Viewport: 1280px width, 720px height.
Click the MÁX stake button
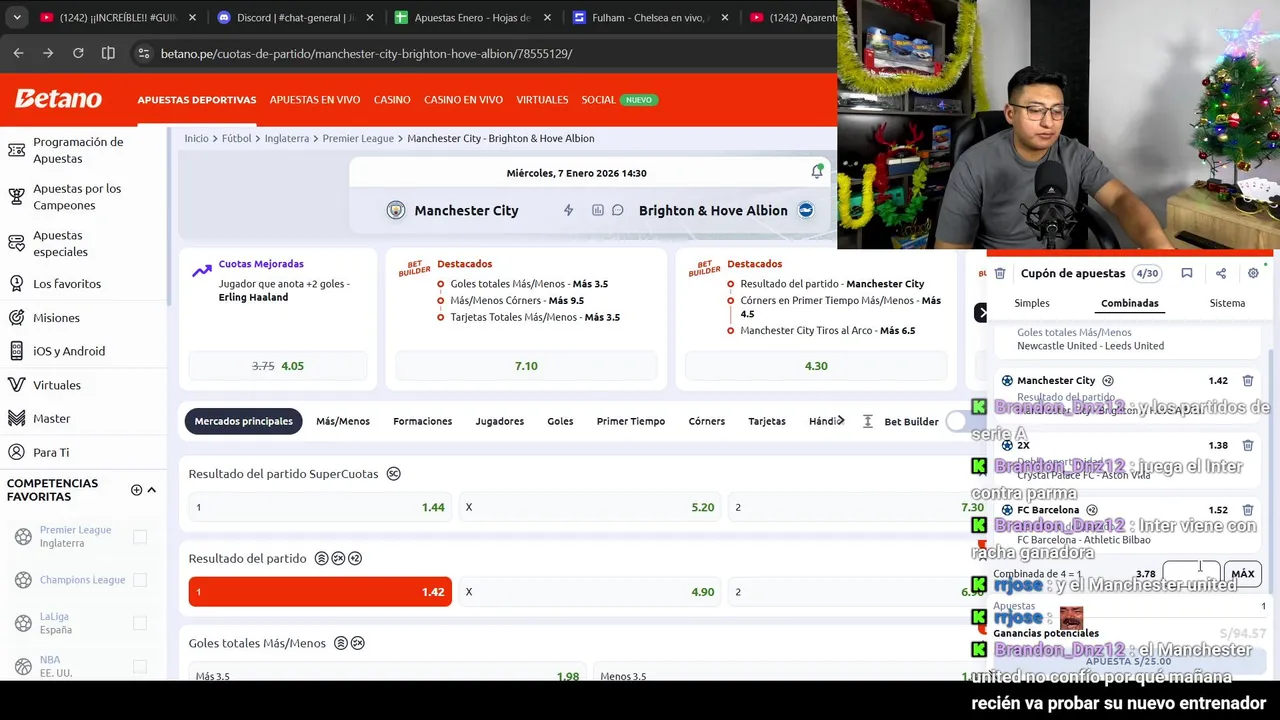(1243, 574)
